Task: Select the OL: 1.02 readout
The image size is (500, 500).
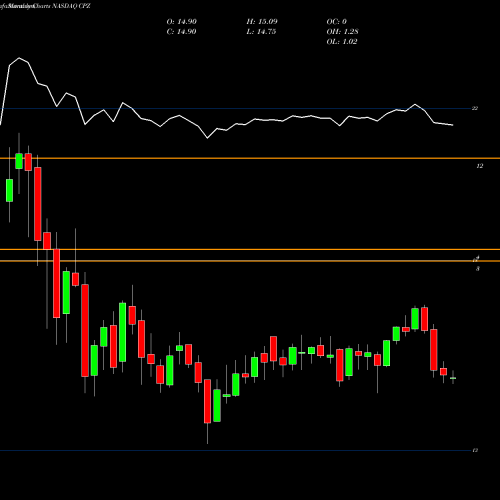Action: click(x=342, y=42)
